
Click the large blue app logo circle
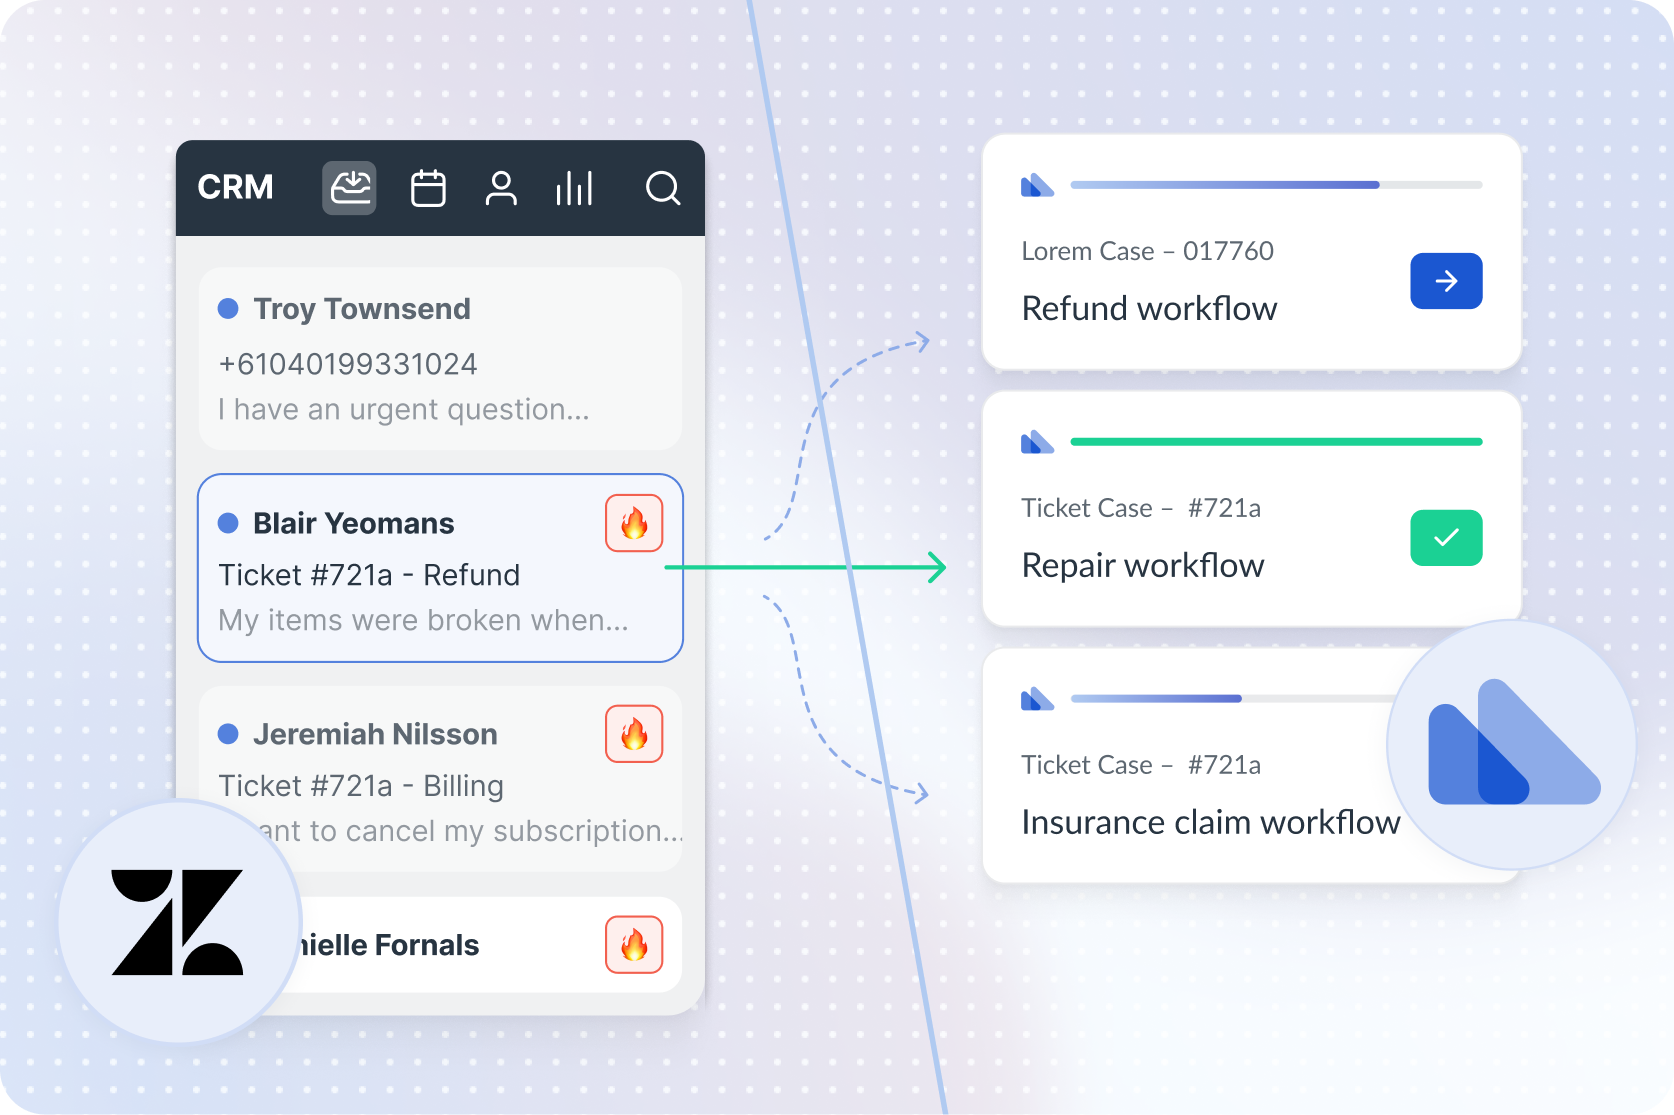[x=1511, y=745]
